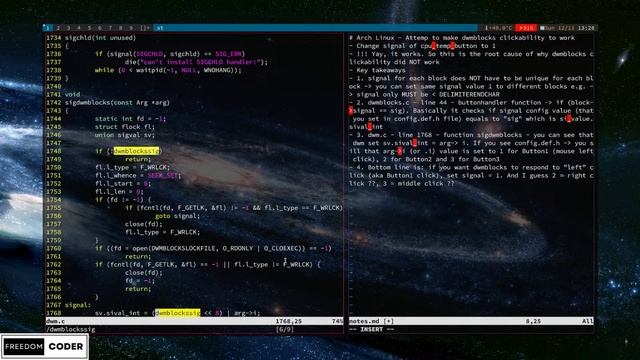Viewport: 640px width, 360px height.
Task: Click 'notes.md [+]' in right statusline
Action: click(x=371, y=321)
